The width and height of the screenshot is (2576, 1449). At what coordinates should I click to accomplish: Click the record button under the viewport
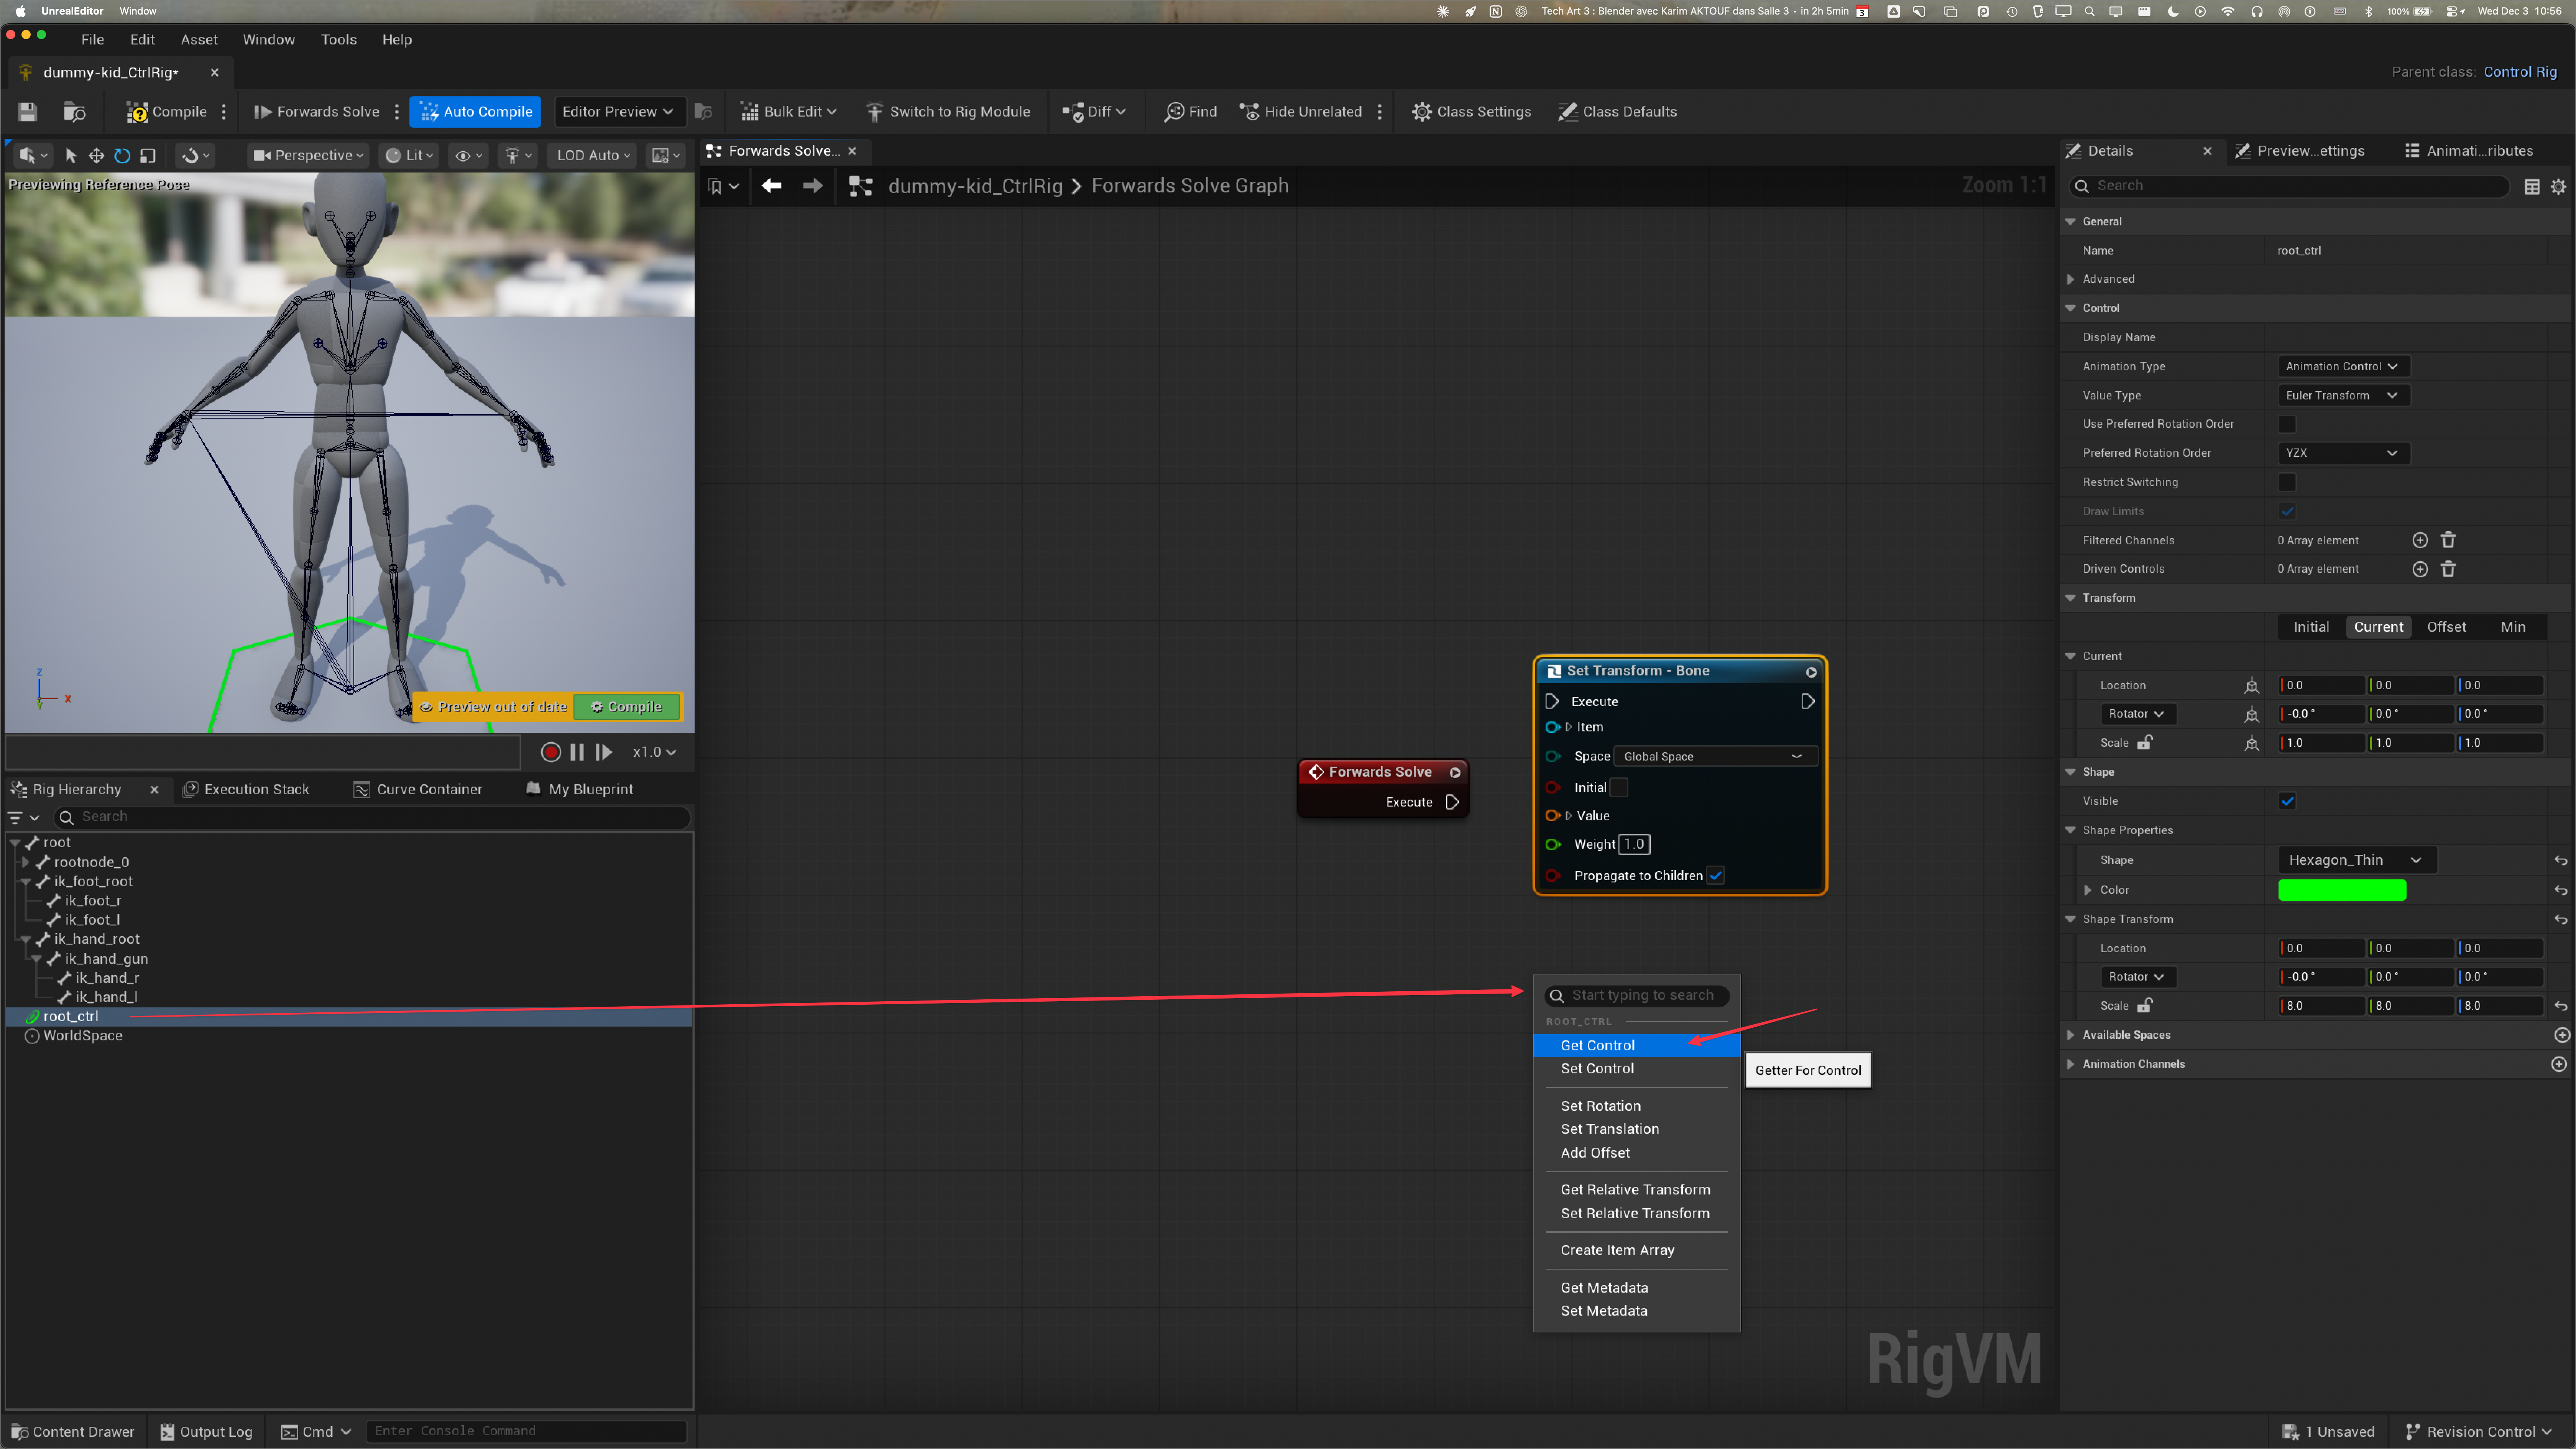550,752
